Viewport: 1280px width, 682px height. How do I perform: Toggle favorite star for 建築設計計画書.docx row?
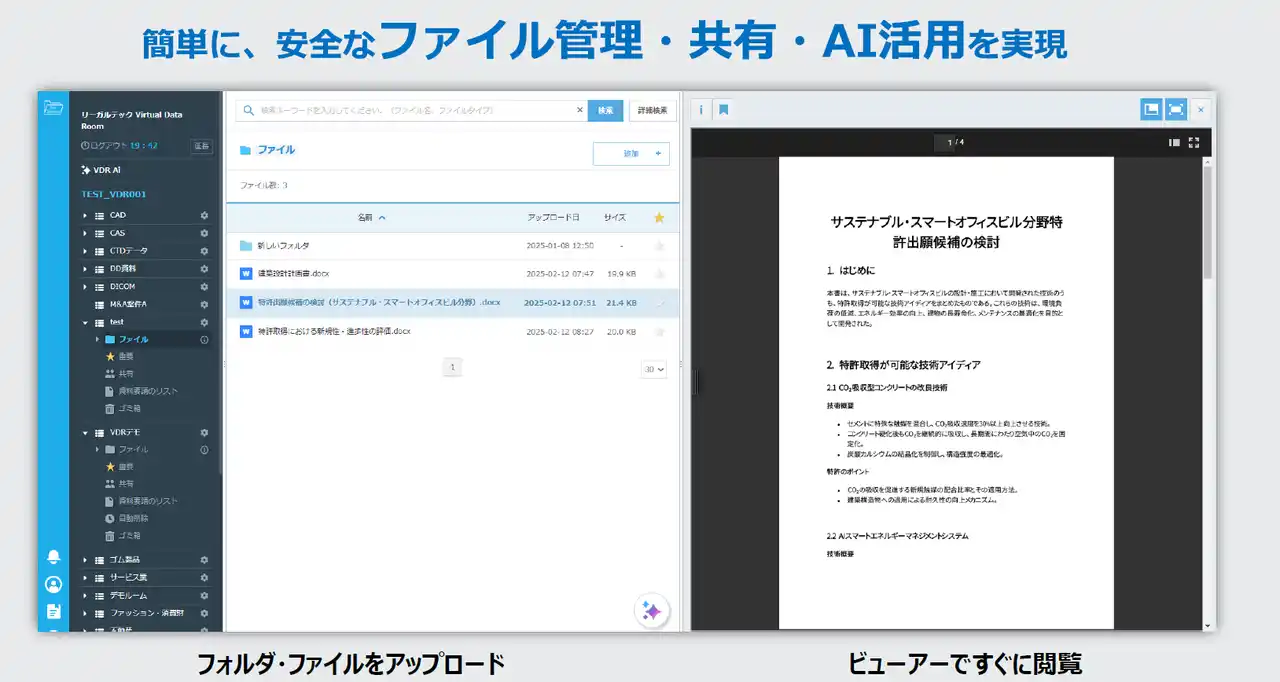tap(659, 274)
